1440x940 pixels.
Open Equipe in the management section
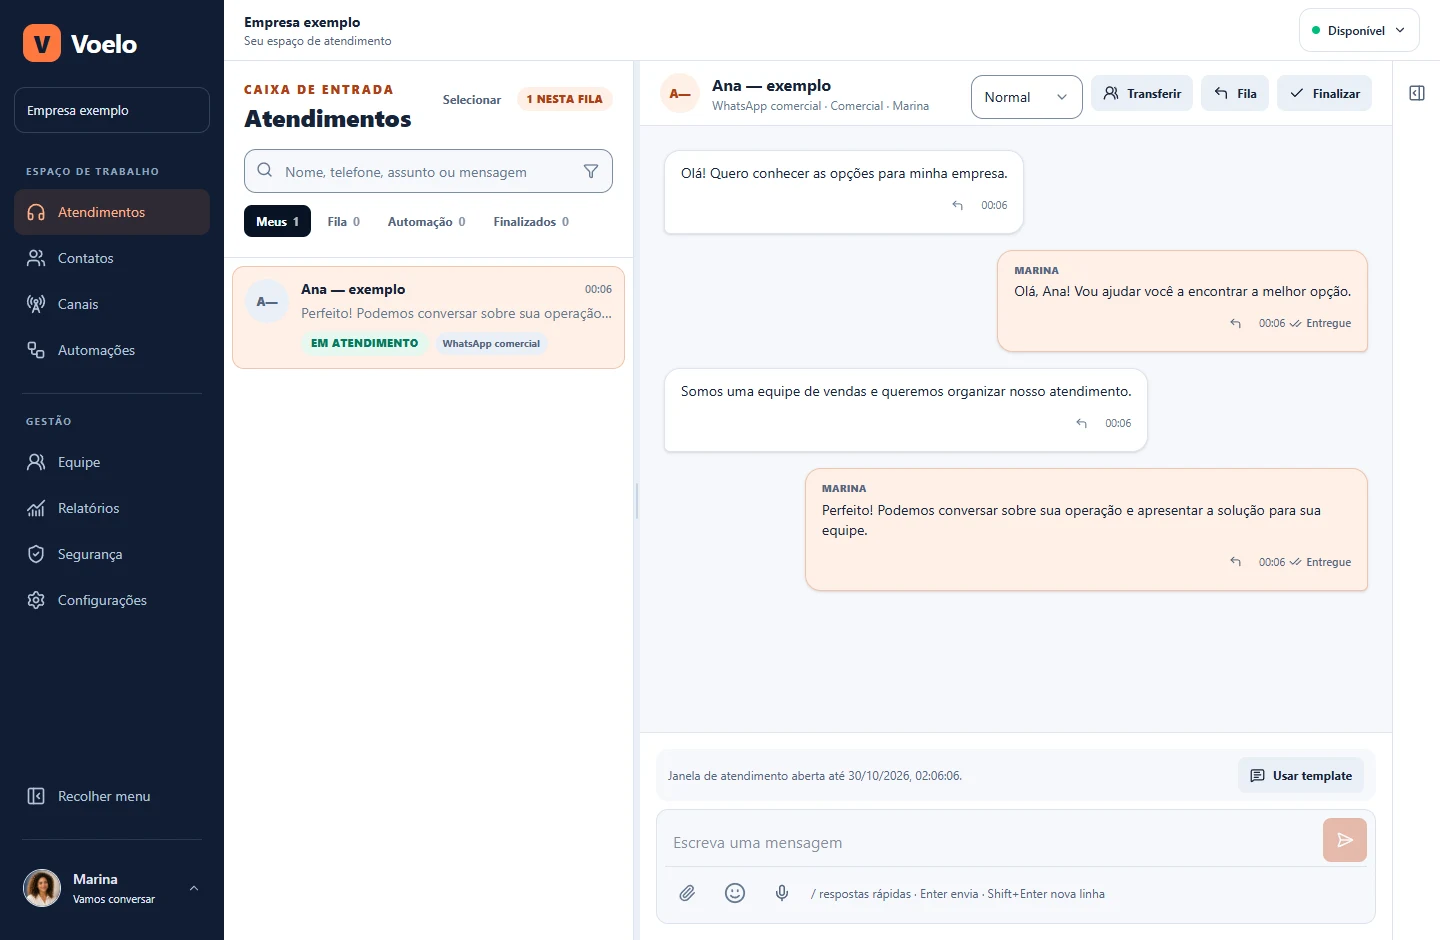pyautogui.click(x=112, y=462)
